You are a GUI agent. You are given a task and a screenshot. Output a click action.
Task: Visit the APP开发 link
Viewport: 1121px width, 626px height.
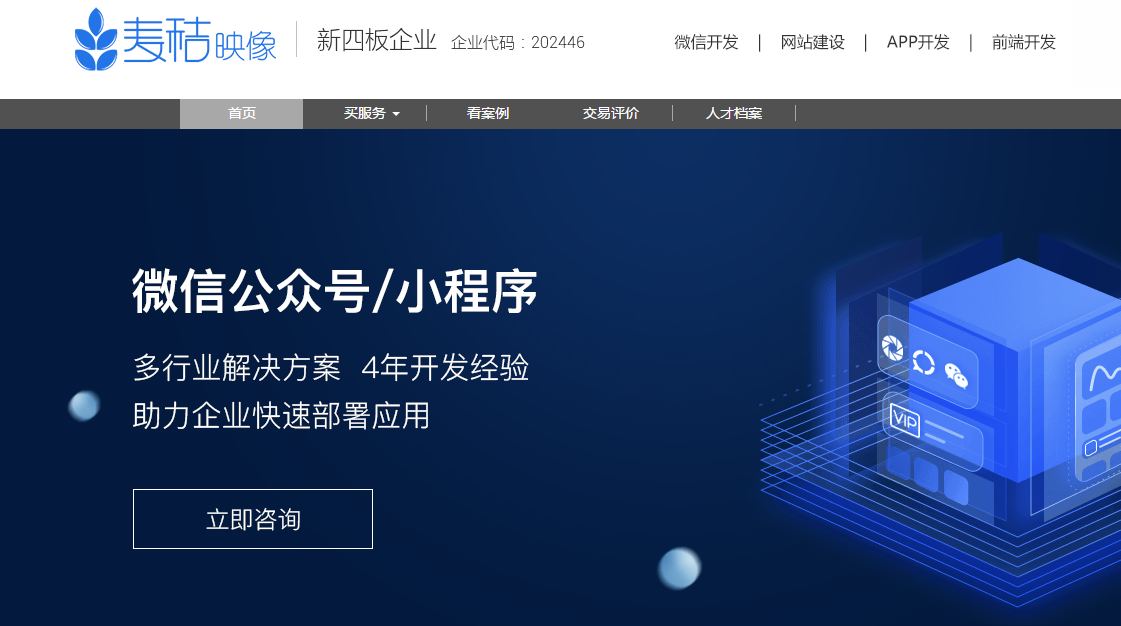918,42
